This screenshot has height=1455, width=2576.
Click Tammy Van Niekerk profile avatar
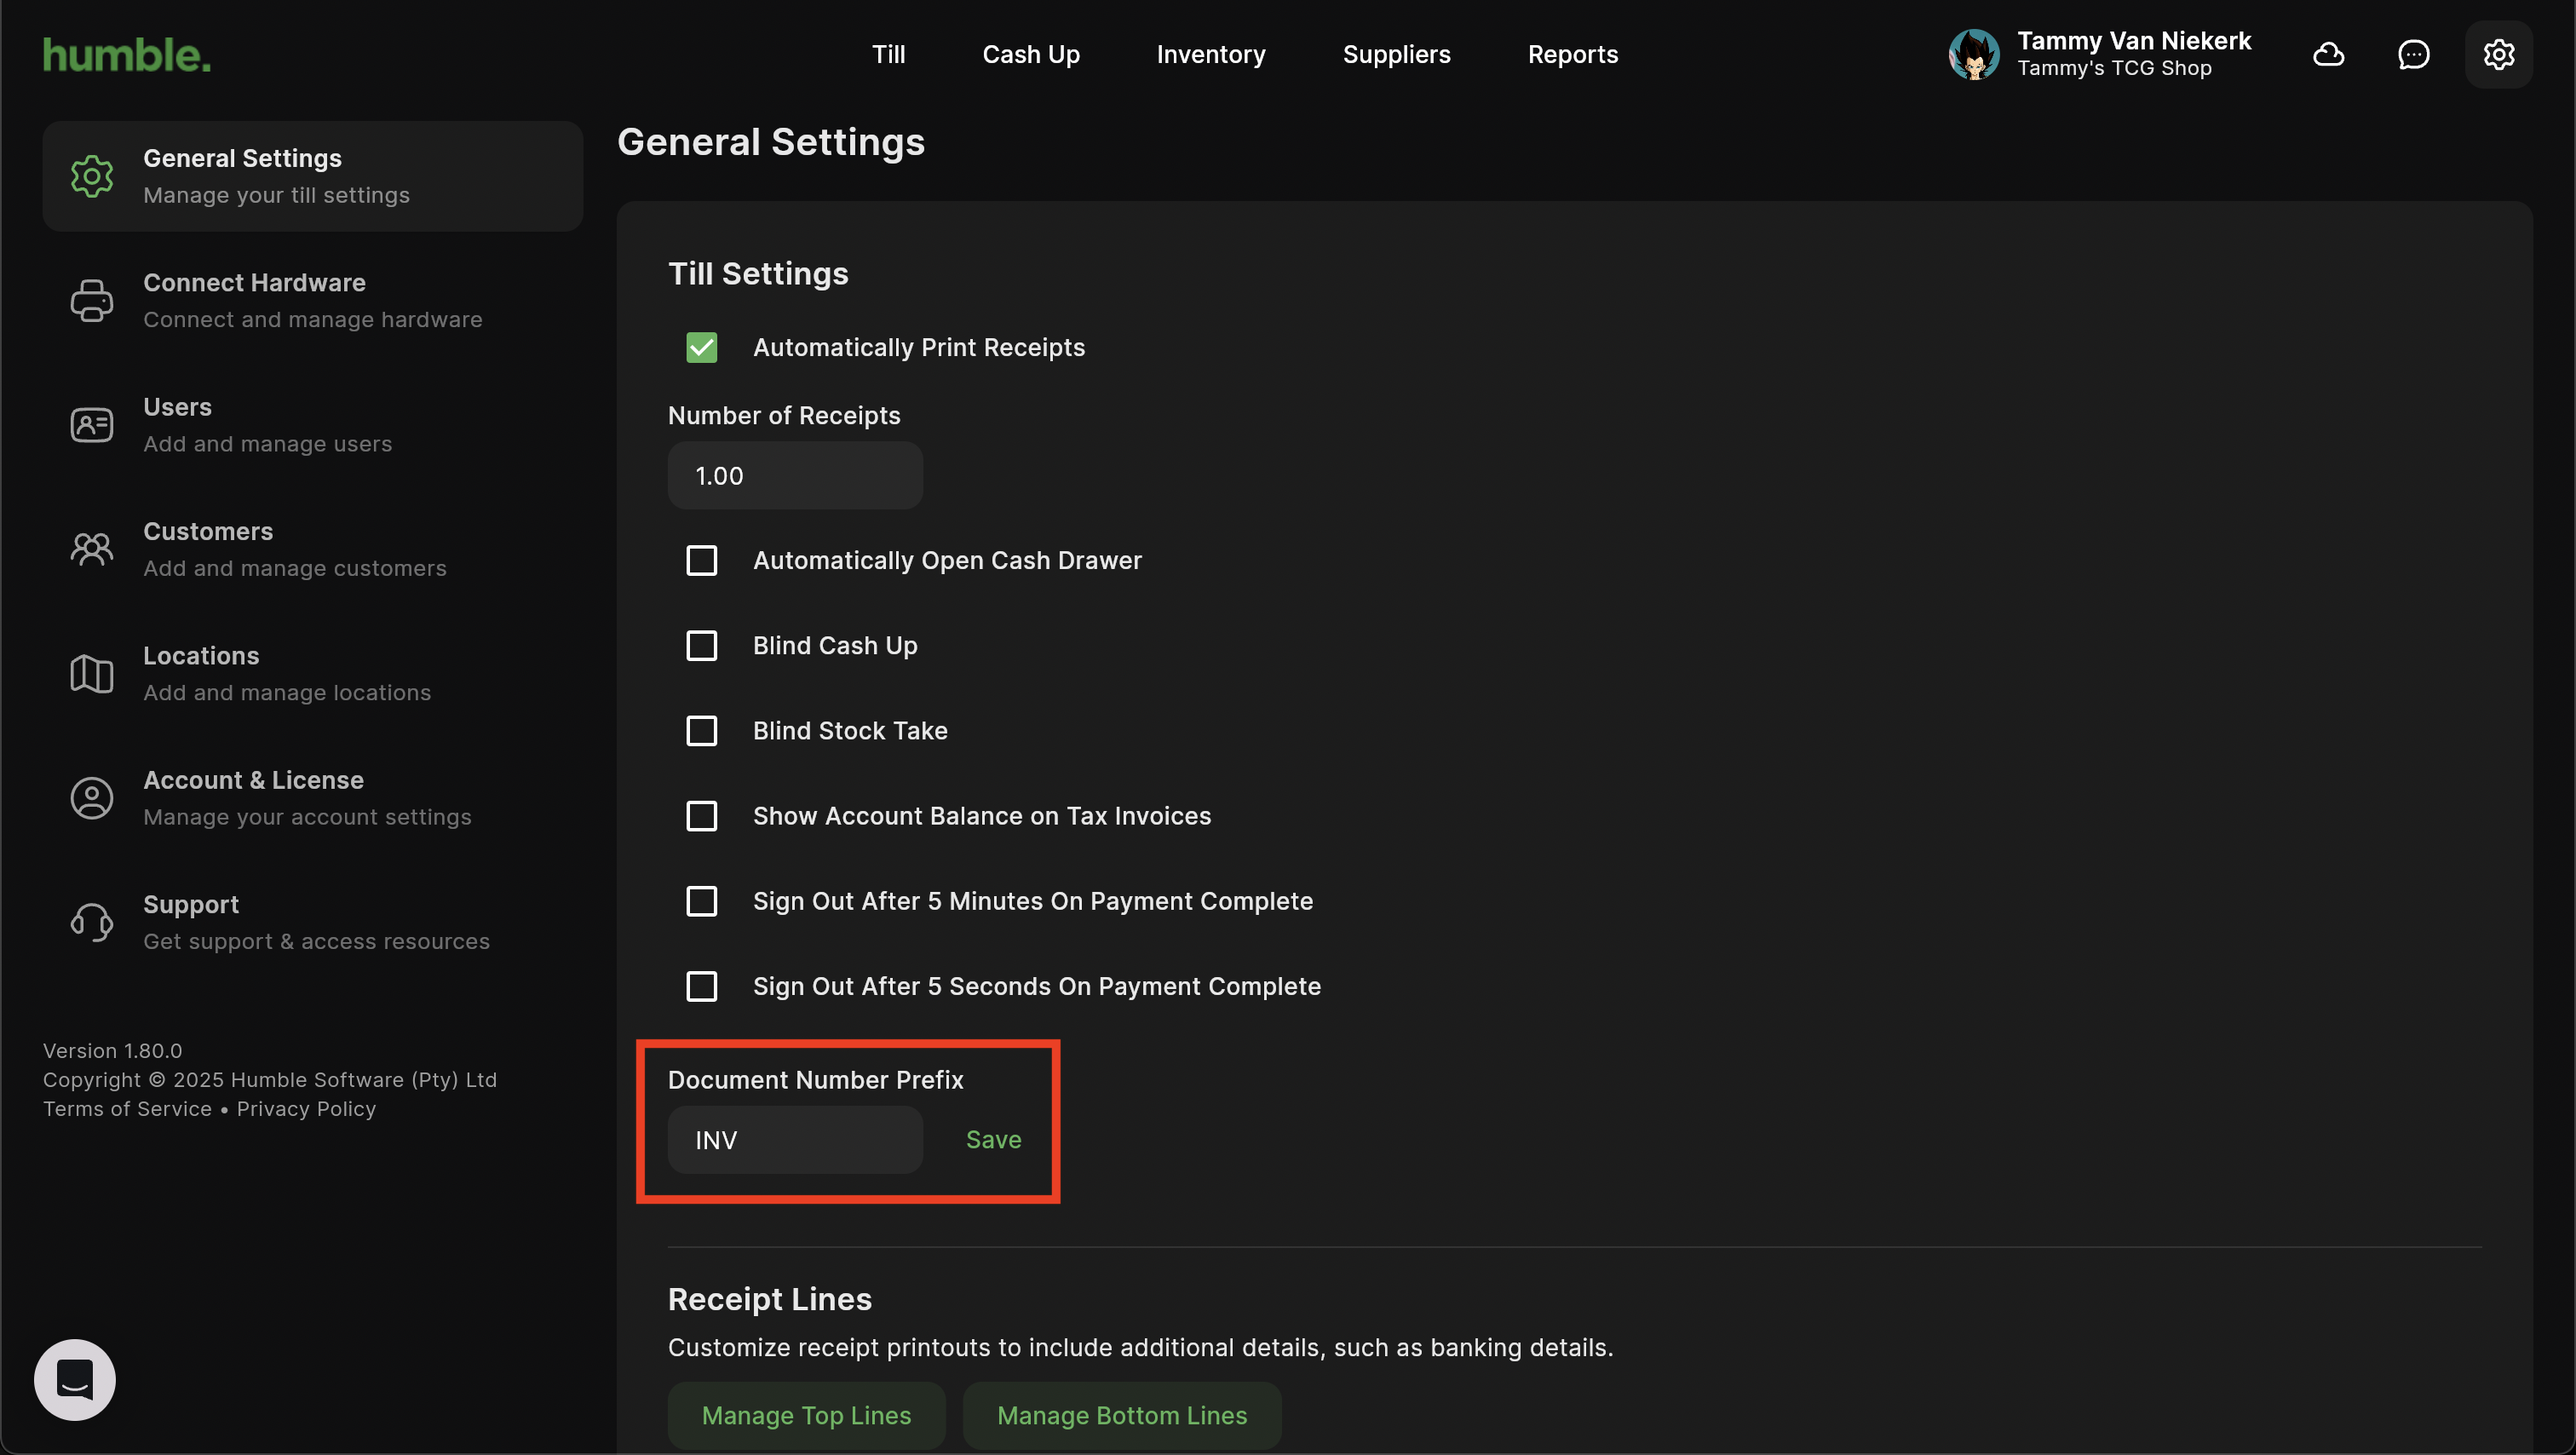coord(1974,54)
